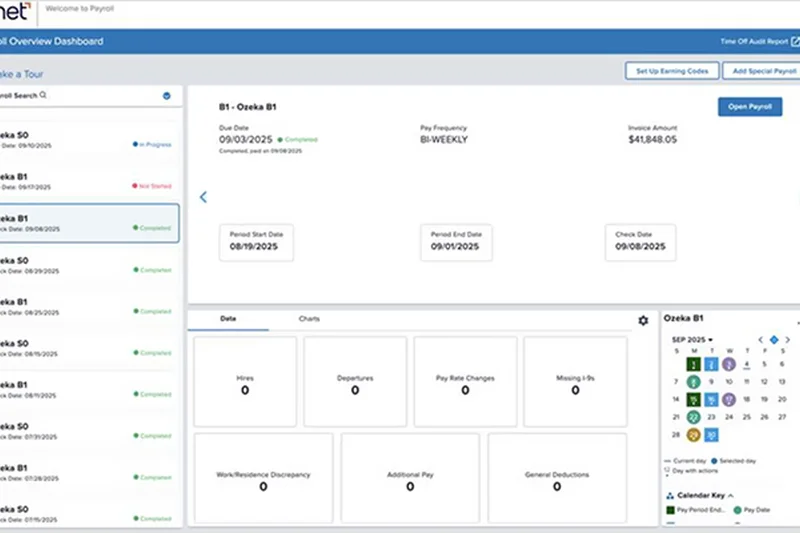The width and height of the screenshot is (800, 533).
Task: Collapse the Calendar Key section
Action: point(731,495)
